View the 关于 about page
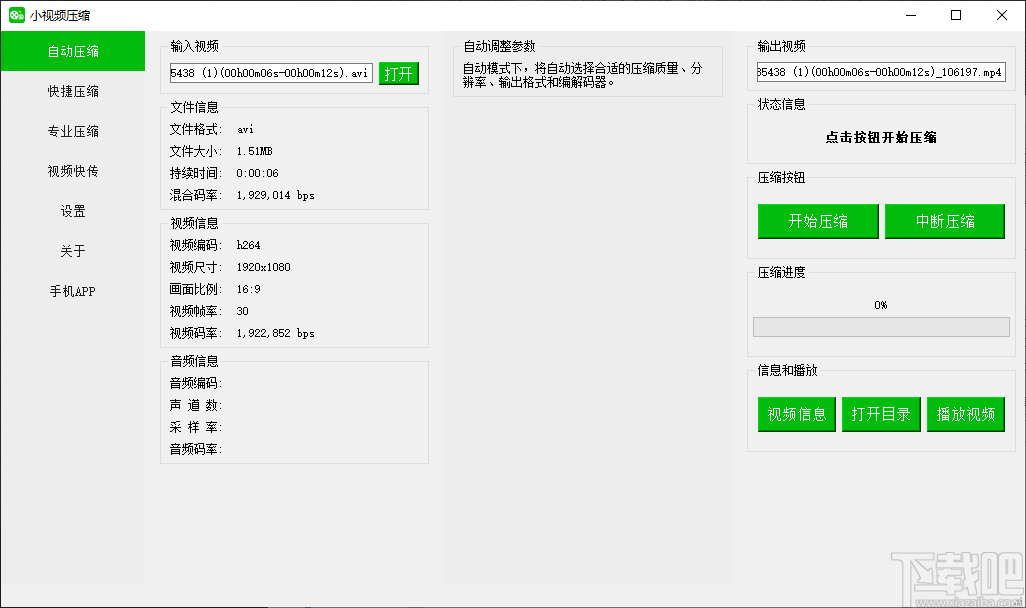1026x608 pixels. tap(72, 251)
